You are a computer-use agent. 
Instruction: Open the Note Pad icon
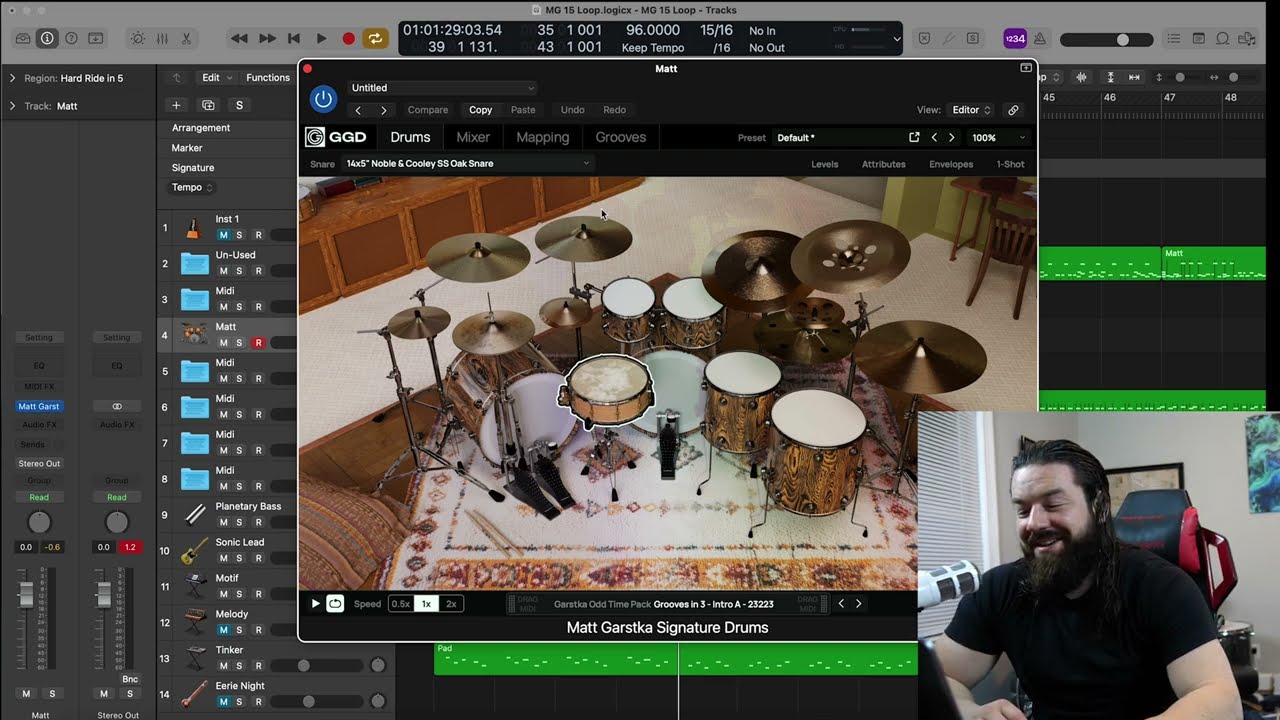(x=1199, y=38)
